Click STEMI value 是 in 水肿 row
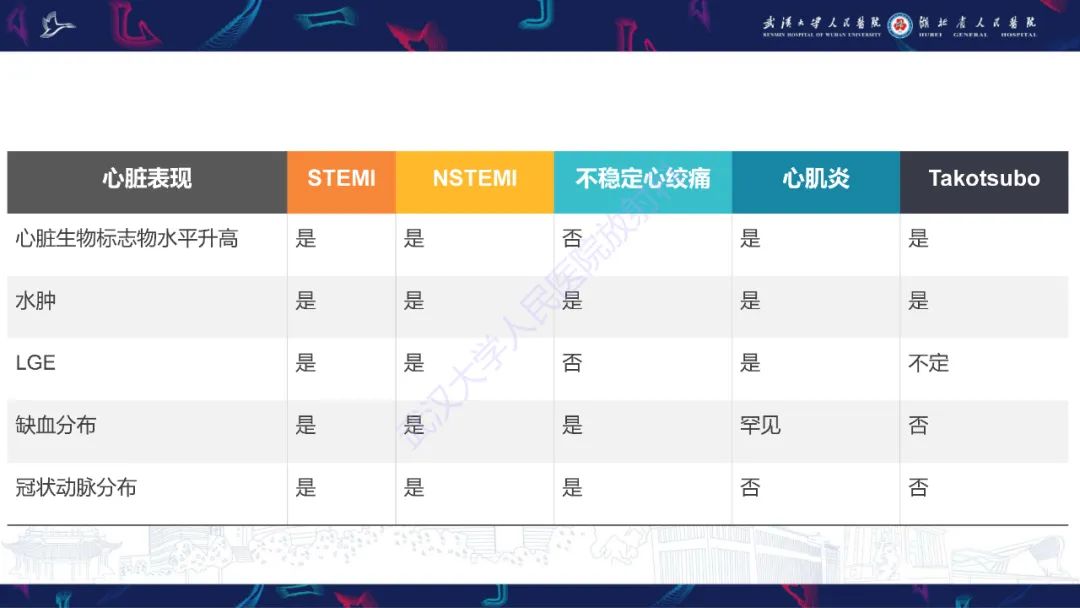Viewport: 1080px width, 608px height. click(x=306, y=300)
